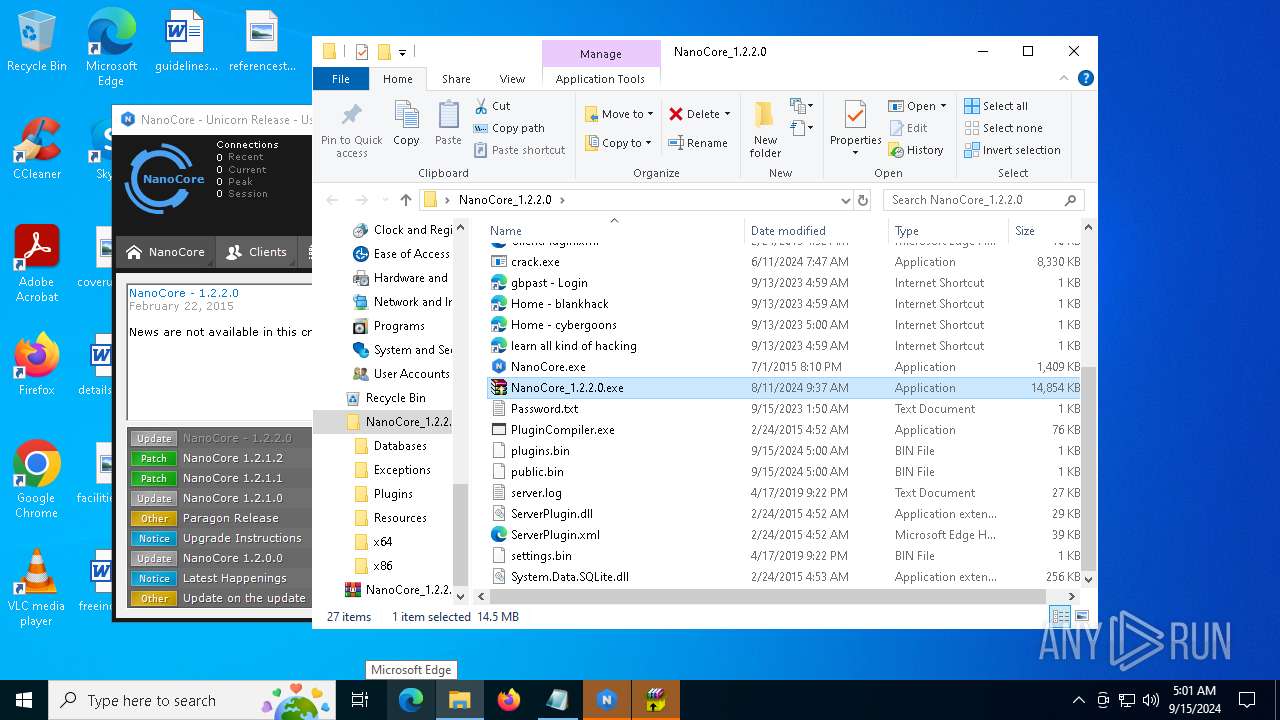Open the Move to dropdown
Image resolution: width=1280 pixels, height=720 pixels.
point(619,114)
